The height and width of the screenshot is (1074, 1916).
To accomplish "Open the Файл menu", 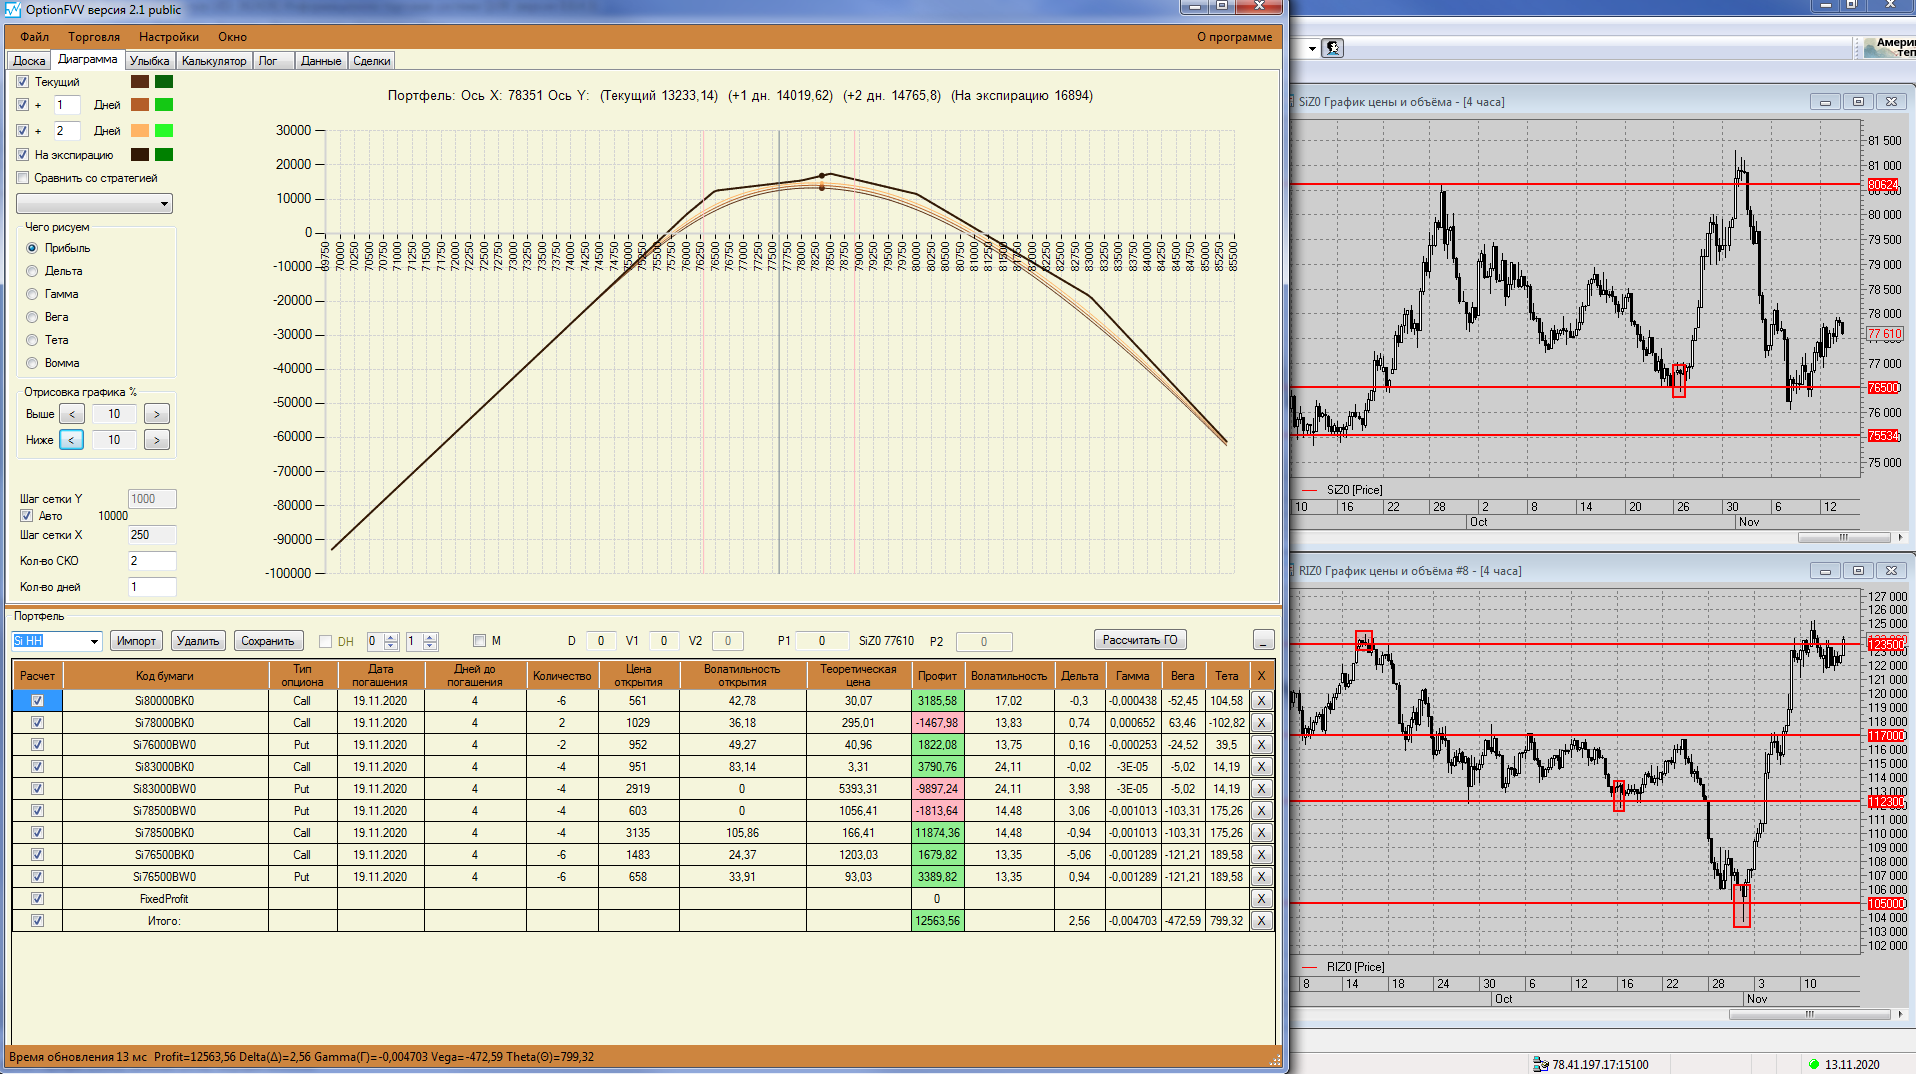I will click(x=35, y=37).
